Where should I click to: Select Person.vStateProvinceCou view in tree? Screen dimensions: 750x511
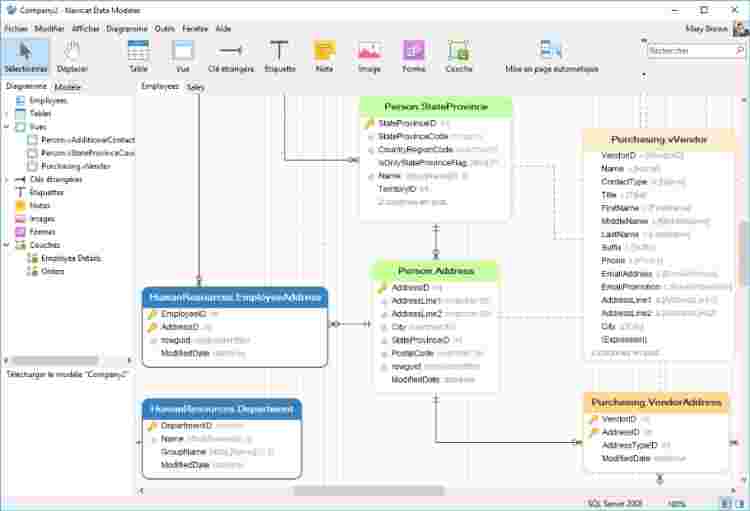coord(88,153)
